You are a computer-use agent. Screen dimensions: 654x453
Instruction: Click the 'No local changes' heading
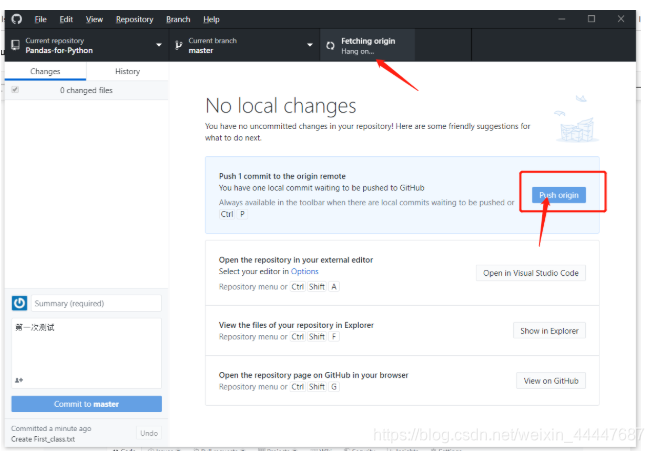pos(281,106)
